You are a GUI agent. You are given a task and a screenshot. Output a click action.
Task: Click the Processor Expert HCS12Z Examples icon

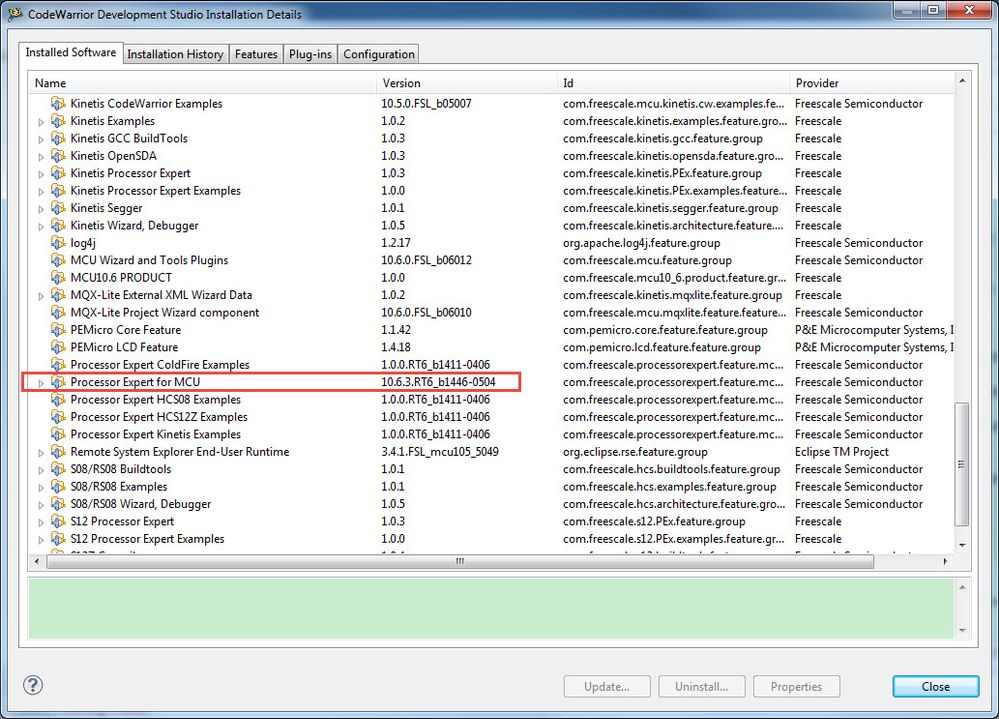[x=58, y=416]
